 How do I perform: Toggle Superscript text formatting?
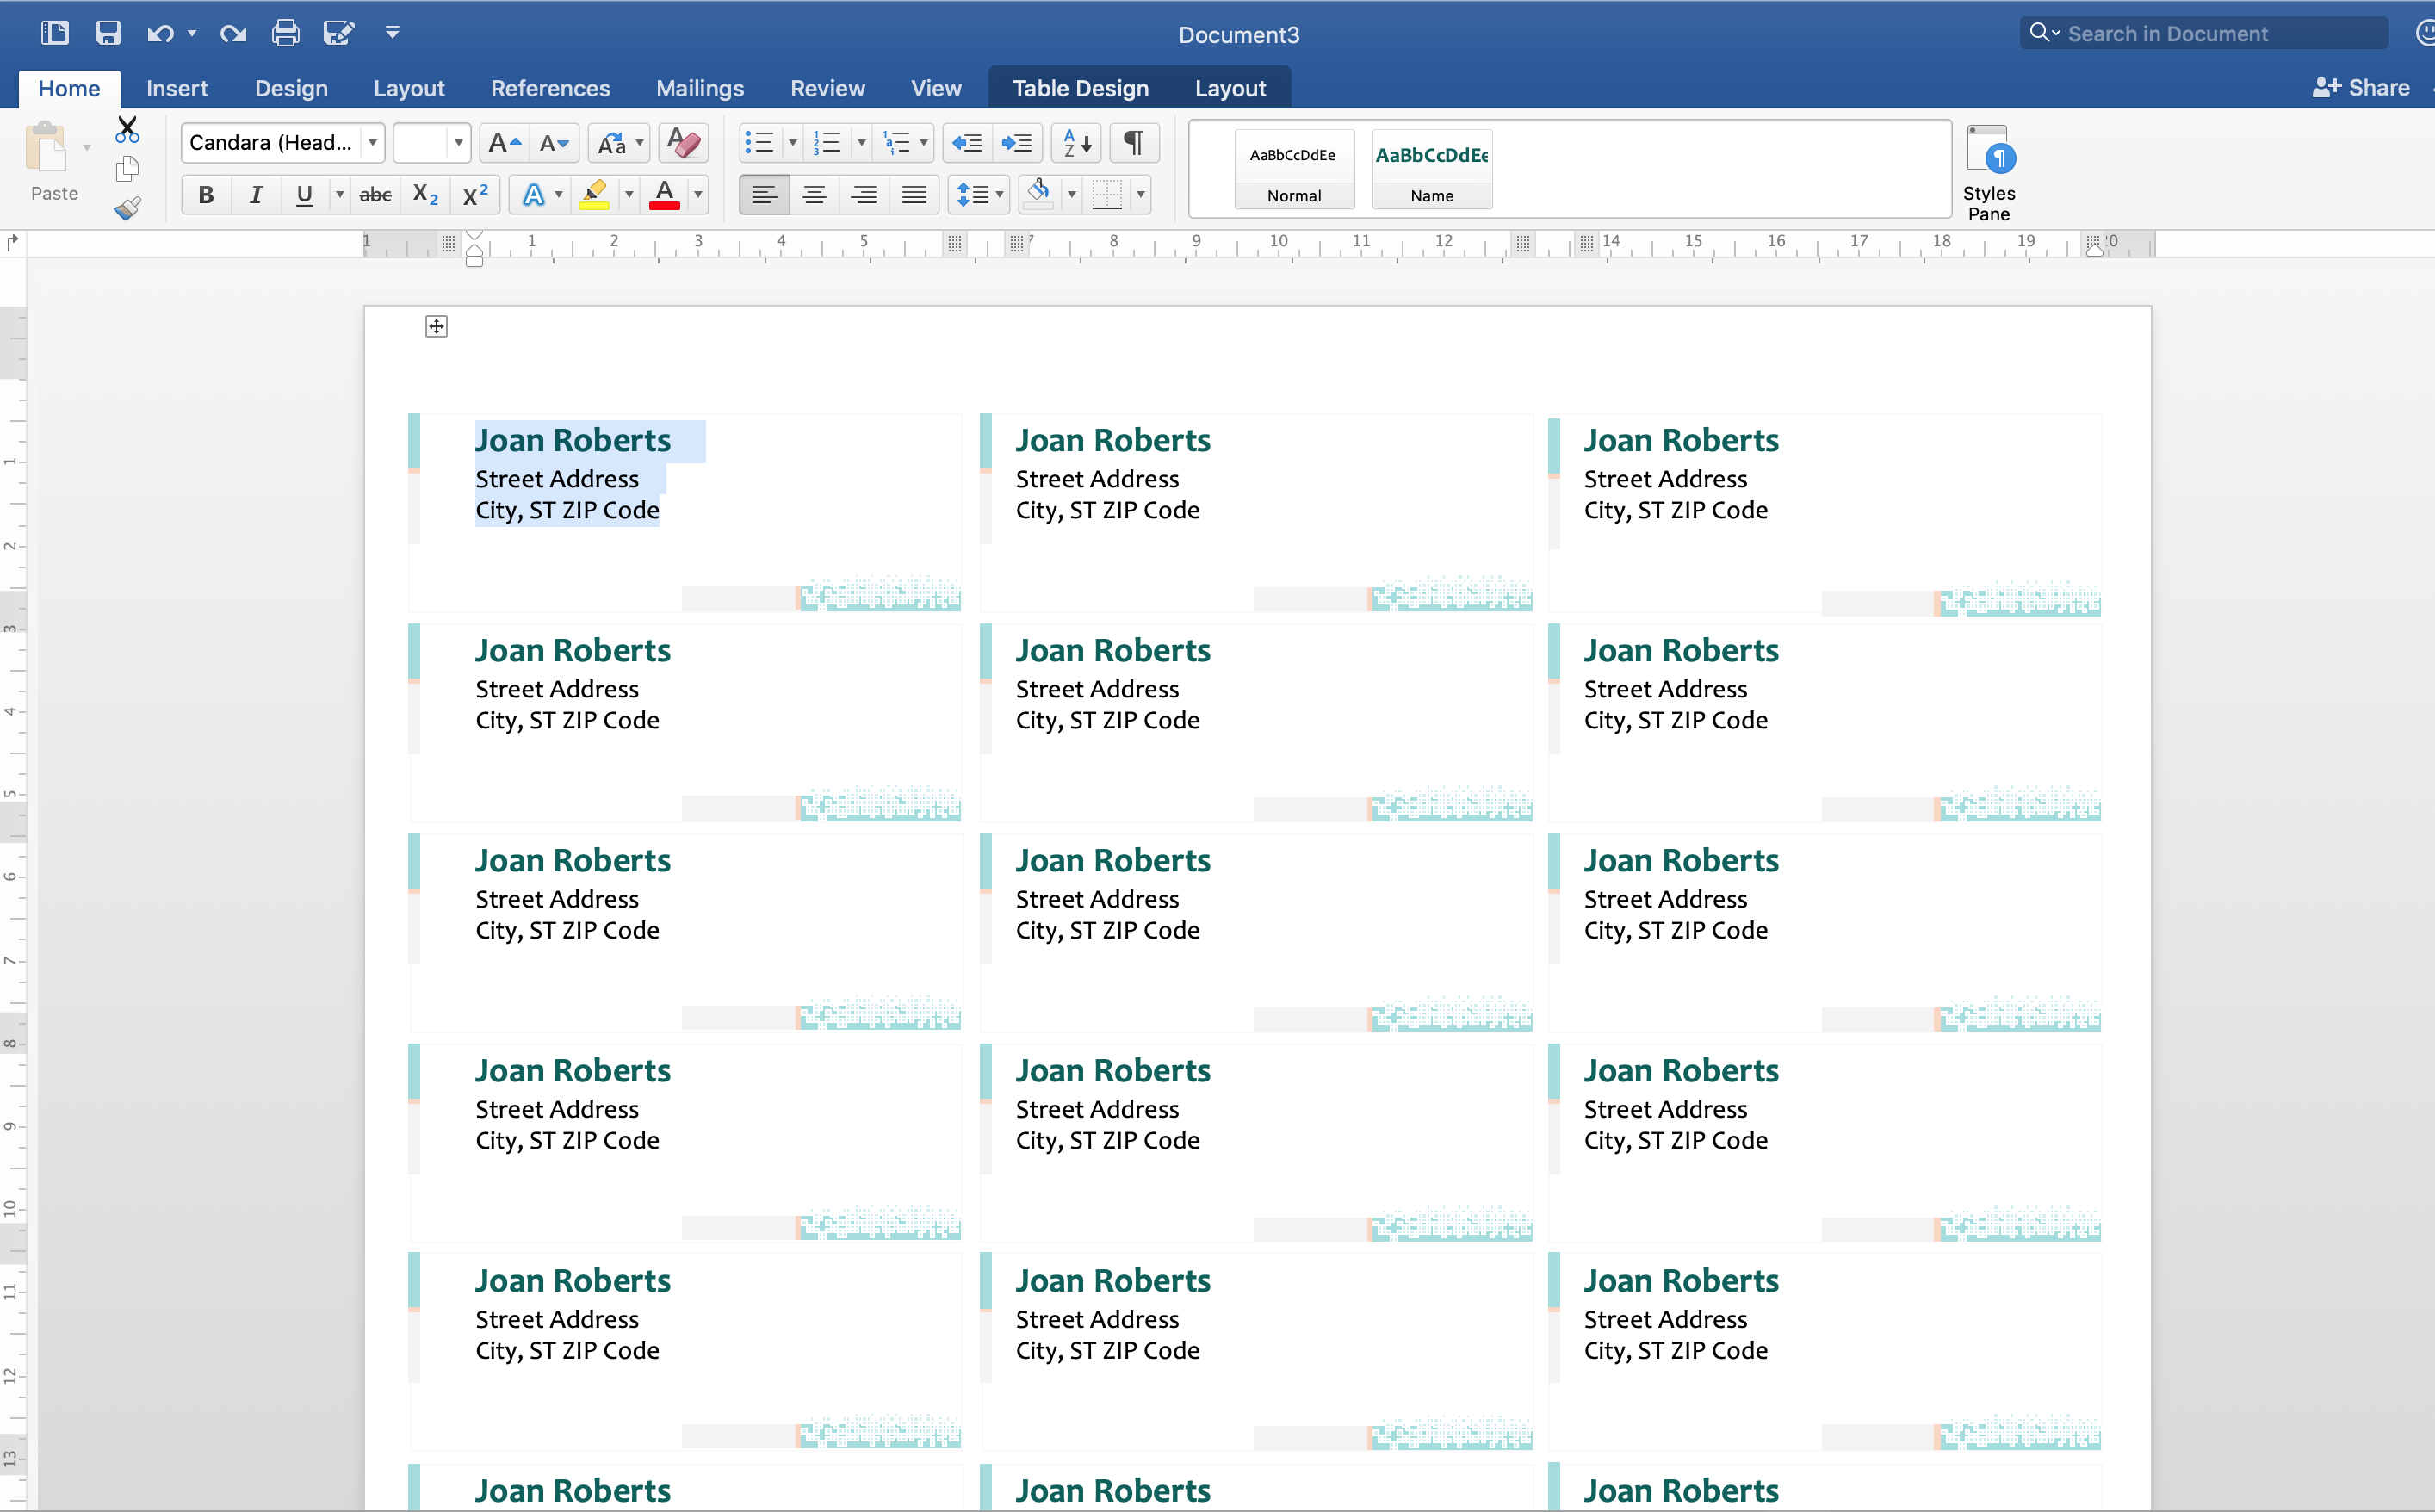click(x=474, y=195)
